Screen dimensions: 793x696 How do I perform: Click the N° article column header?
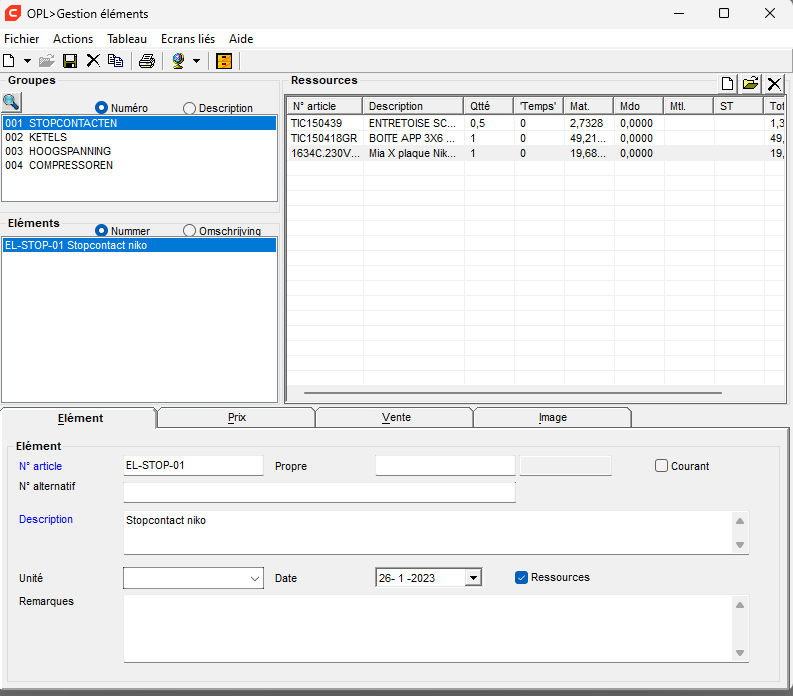click(325, 106)
